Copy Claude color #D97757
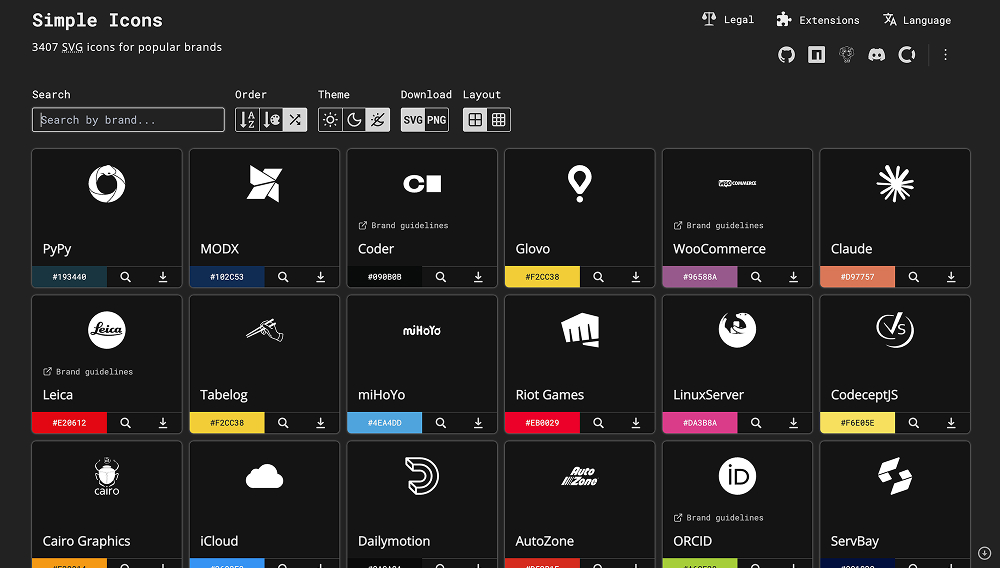This screenshot has height=568, width=1000. click(x=857, y=277)
